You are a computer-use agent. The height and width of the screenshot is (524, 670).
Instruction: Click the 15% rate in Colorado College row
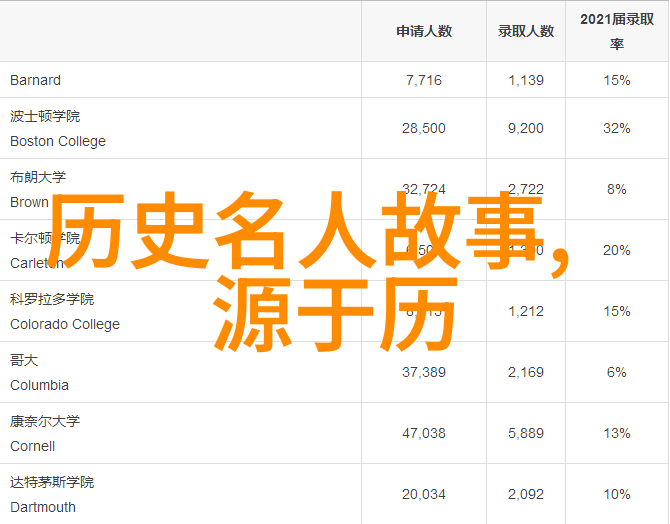[x=617, y=311]
